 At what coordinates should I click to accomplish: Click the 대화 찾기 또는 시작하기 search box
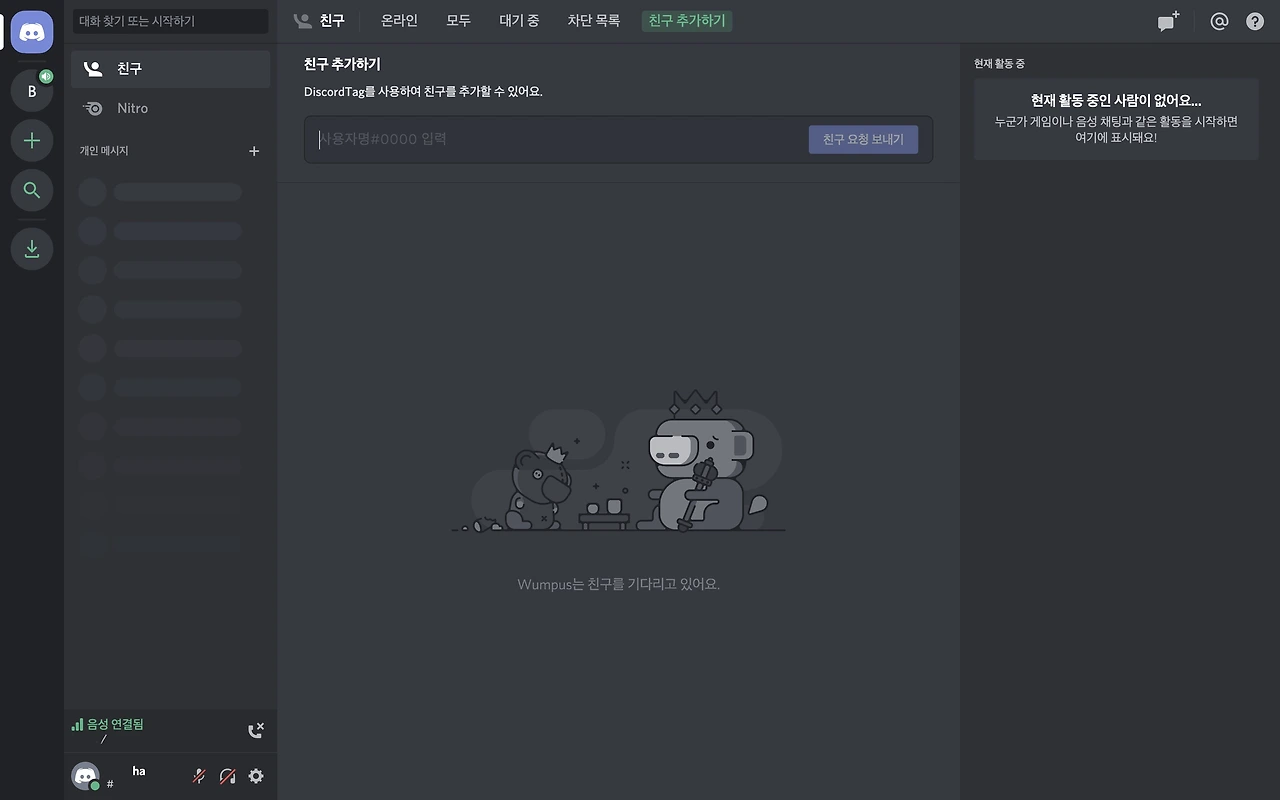click(171, 21)
